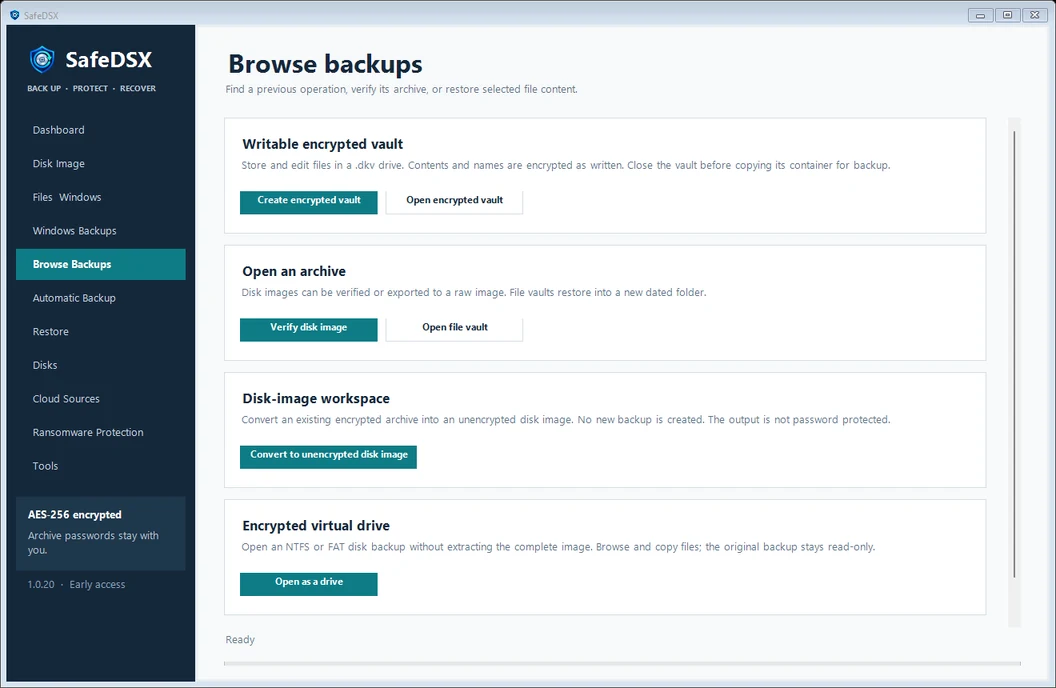
Task: Open Automatic Backup settings page
Action: click(100, 298)
